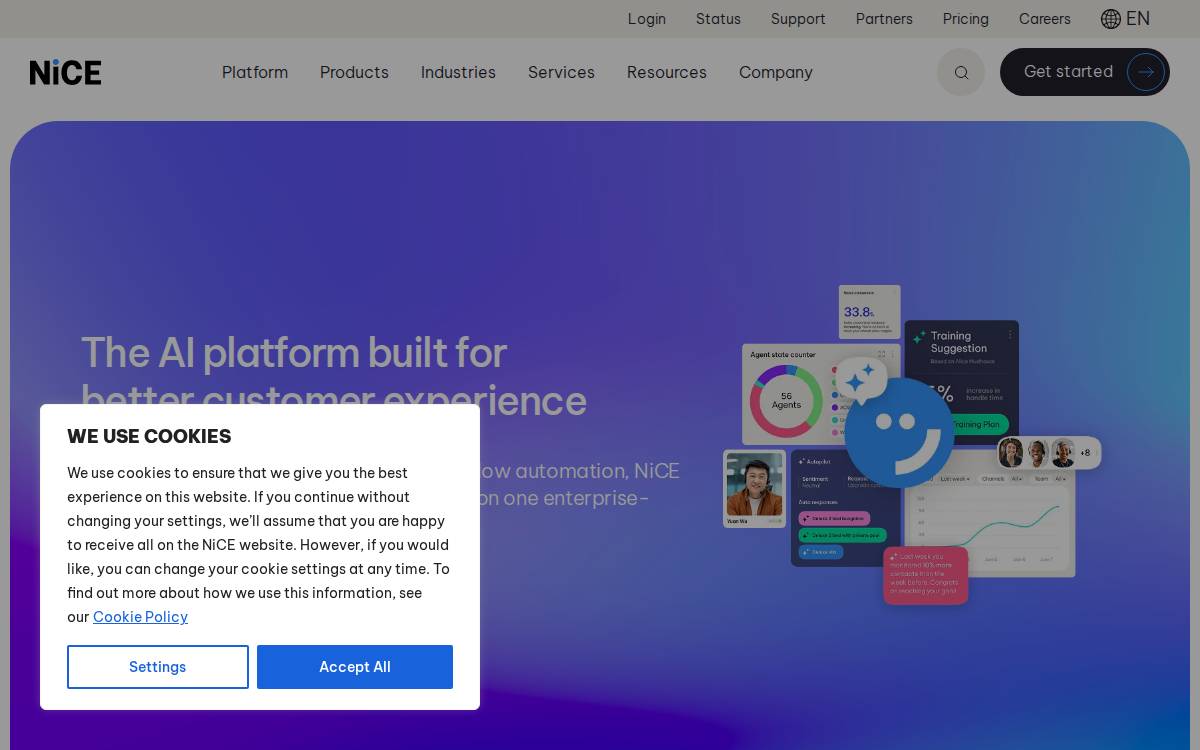Click the 'WE USE COOKIES' heading
The width and height of the screenshot is (1200, 750).
(x=149, y=436)
